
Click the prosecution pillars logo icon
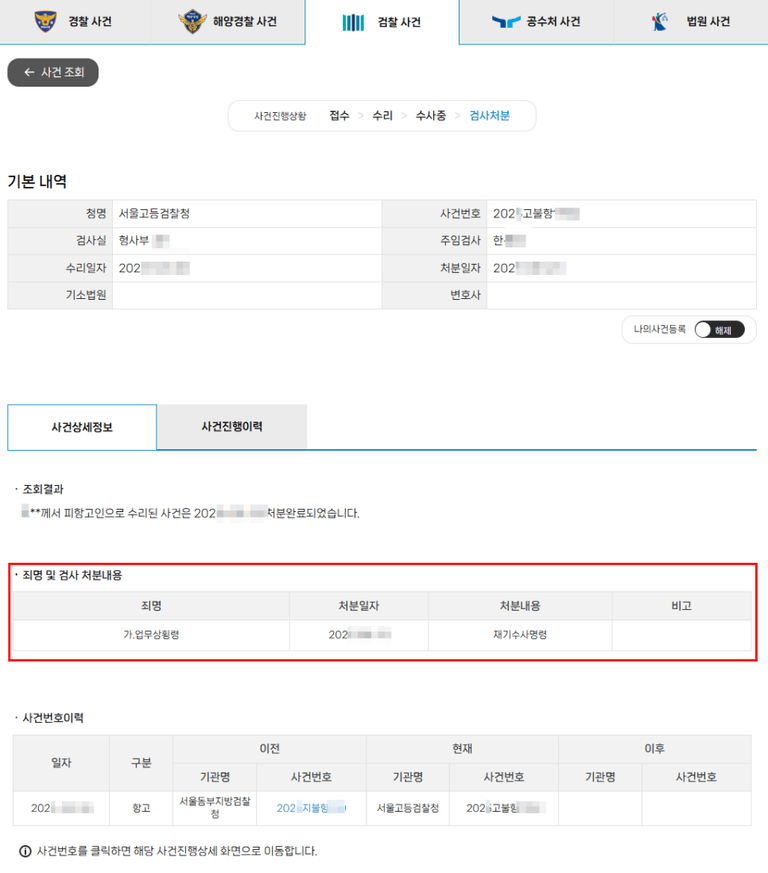pyautogui.click(x=353, y=22)
